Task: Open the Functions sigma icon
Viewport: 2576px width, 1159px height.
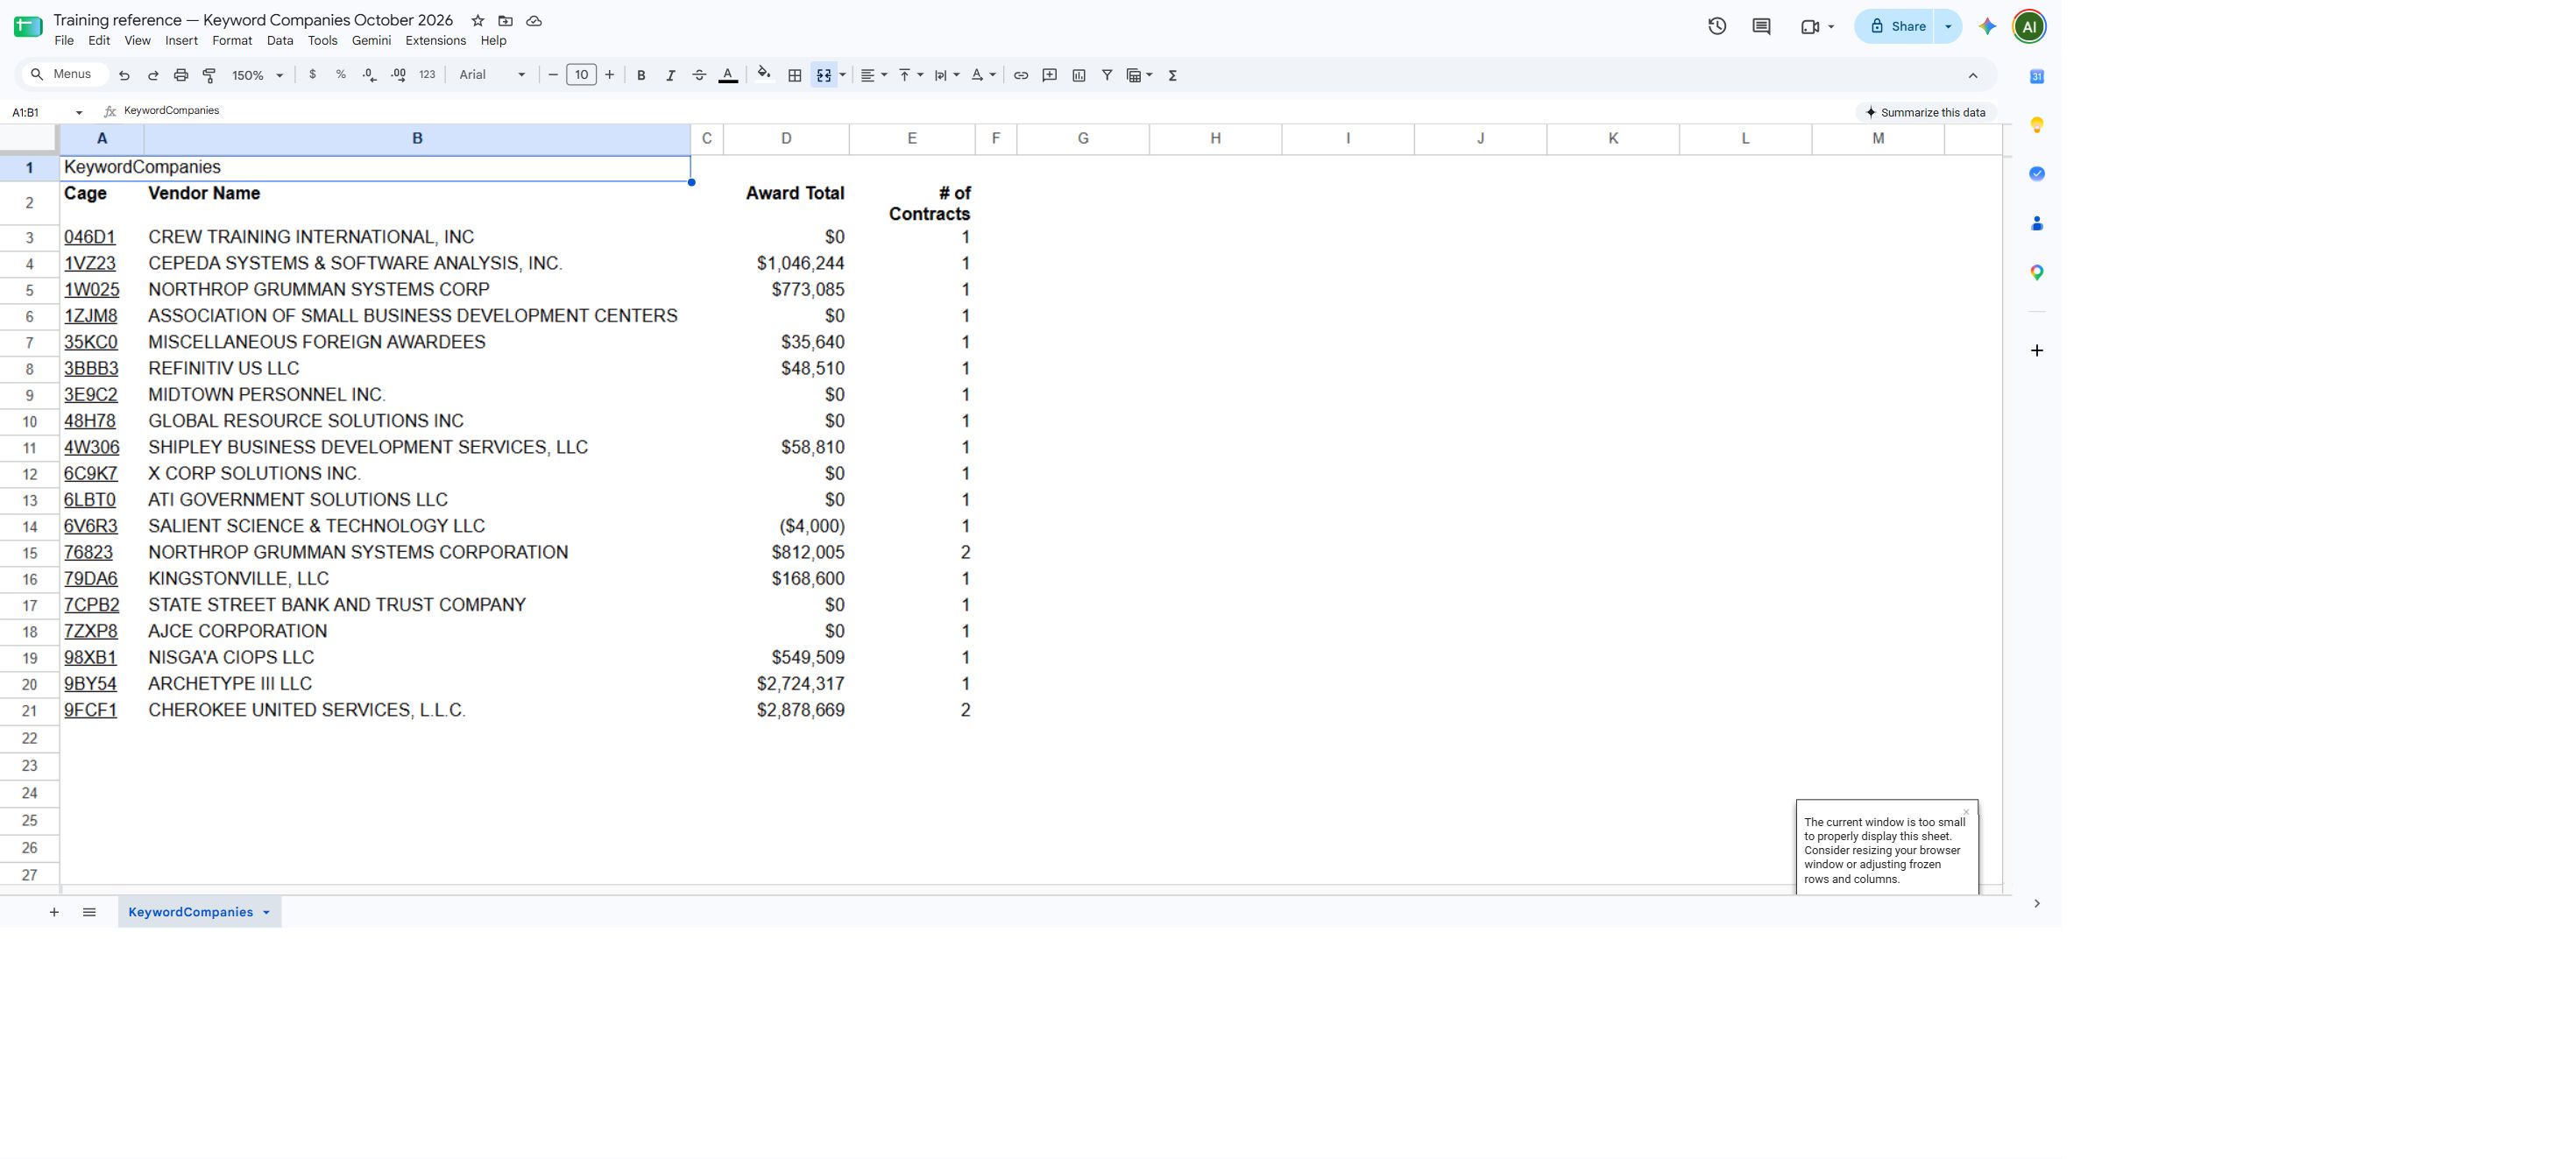Action: (1173, 75)
